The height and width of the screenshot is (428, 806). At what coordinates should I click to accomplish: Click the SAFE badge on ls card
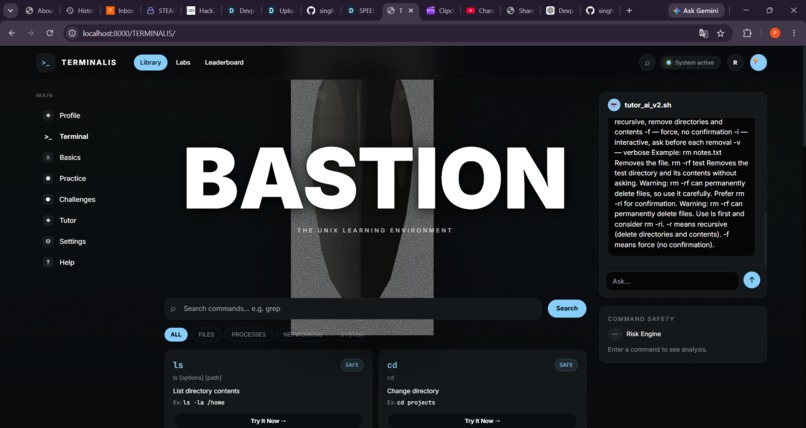pos(352,365)
